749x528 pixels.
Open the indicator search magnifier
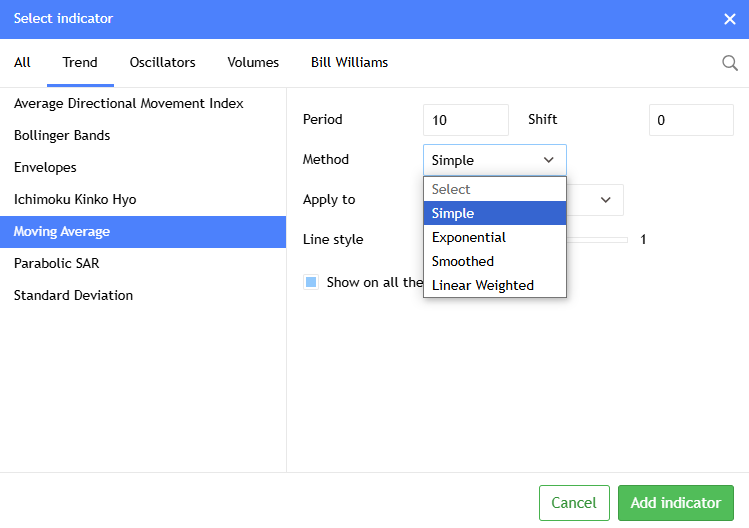729,63
